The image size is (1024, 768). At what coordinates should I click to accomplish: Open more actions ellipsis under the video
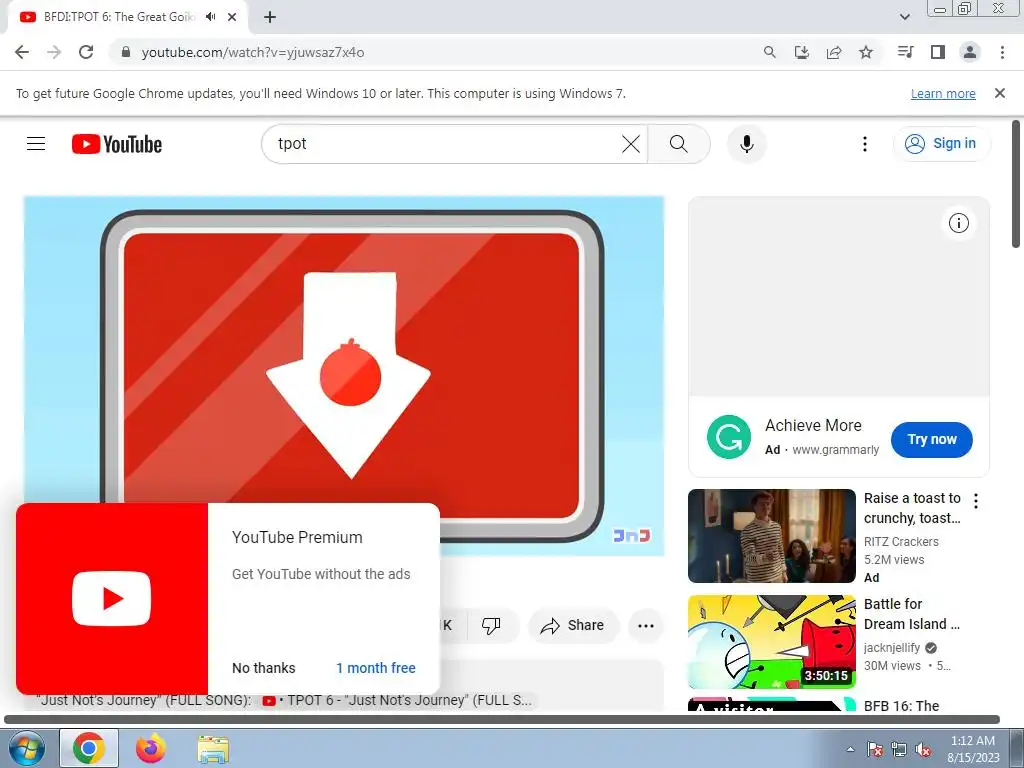(x=645, y=626)
